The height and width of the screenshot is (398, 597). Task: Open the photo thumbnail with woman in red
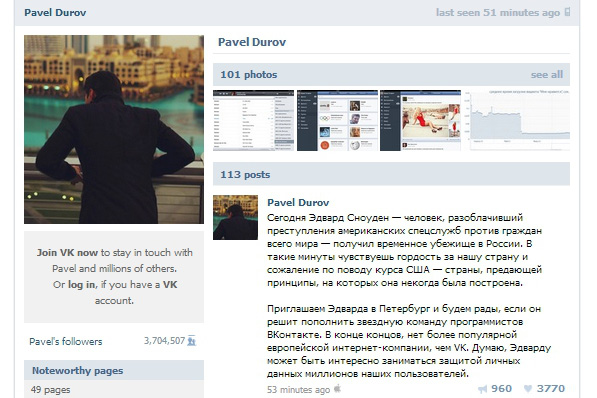[420, 120]
